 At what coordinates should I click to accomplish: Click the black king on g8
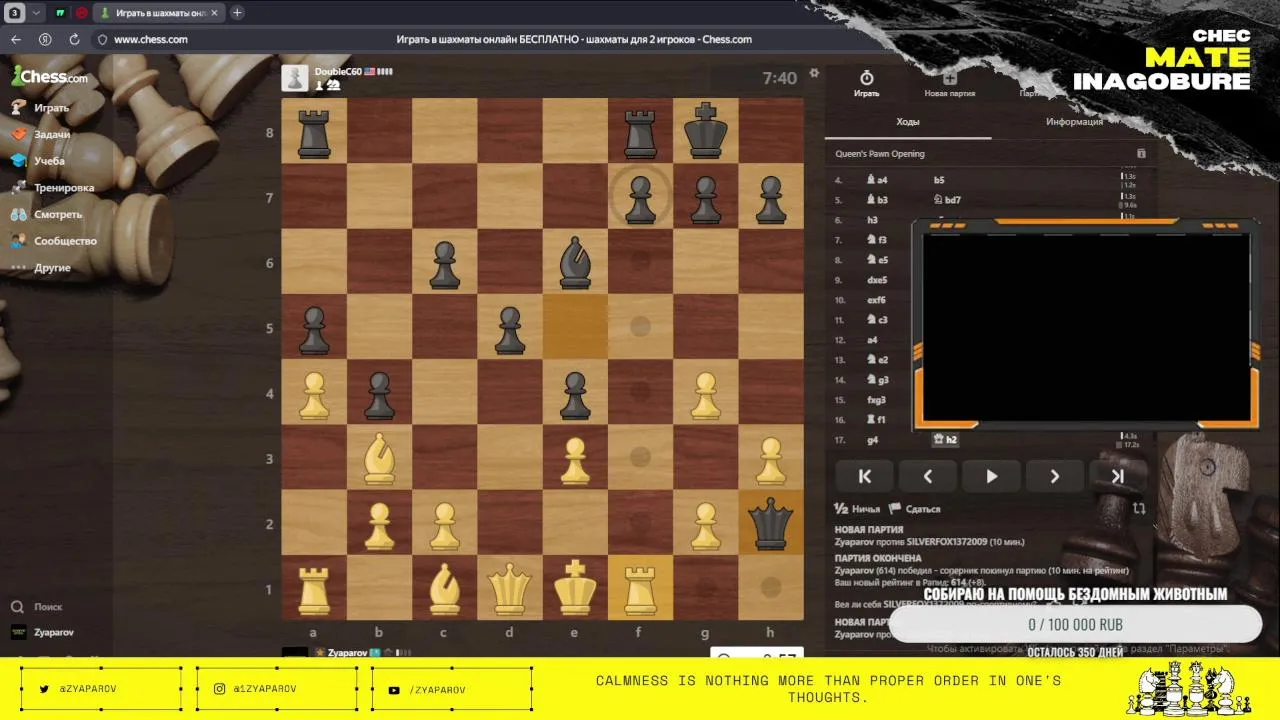pos(706,130)
